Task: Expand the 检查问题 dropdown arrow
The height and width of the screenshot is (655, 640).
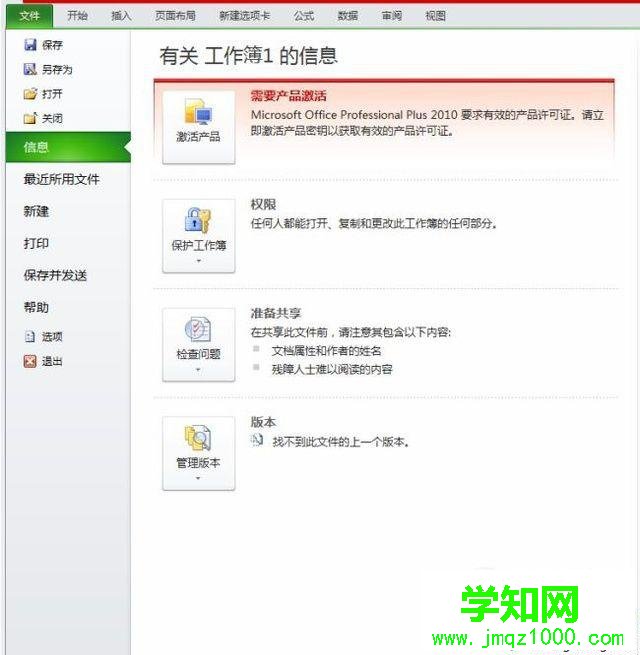Action: point(198,370)
